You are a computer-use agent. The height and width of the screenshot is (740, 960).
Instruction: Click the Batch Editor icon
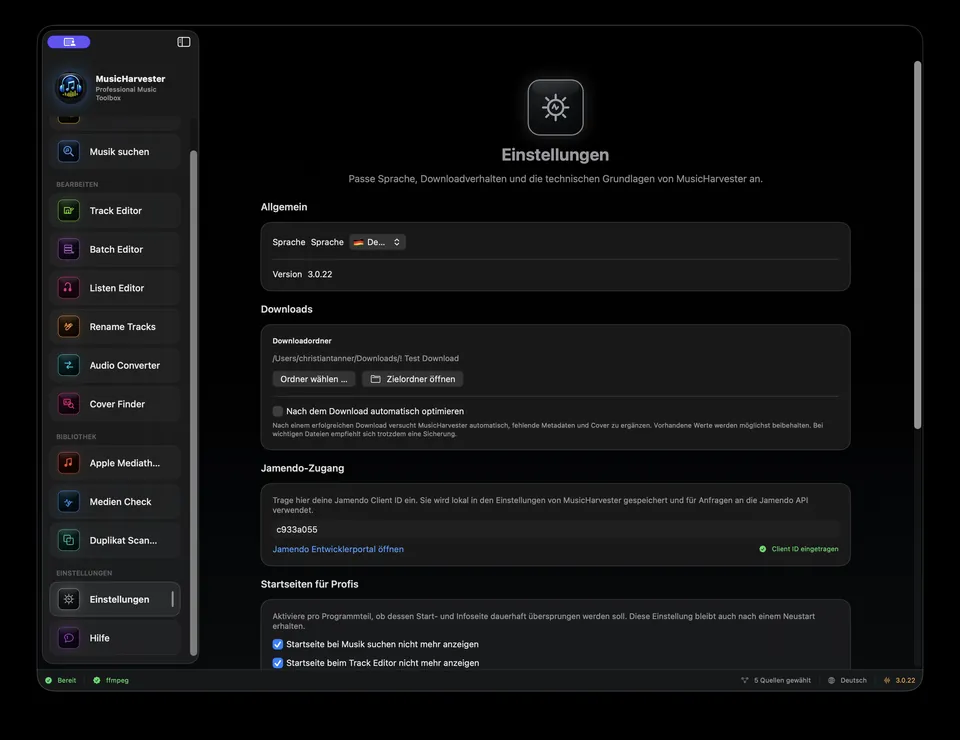(69, 249)
